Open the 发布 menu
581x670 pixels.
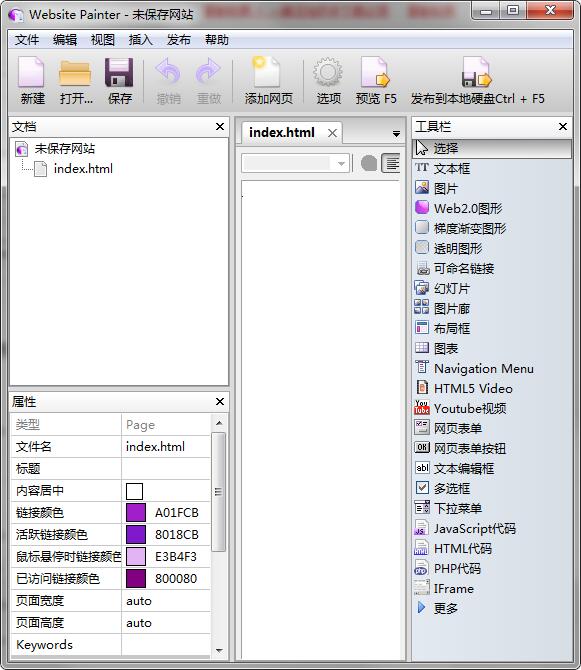click(x=179, y=40)
